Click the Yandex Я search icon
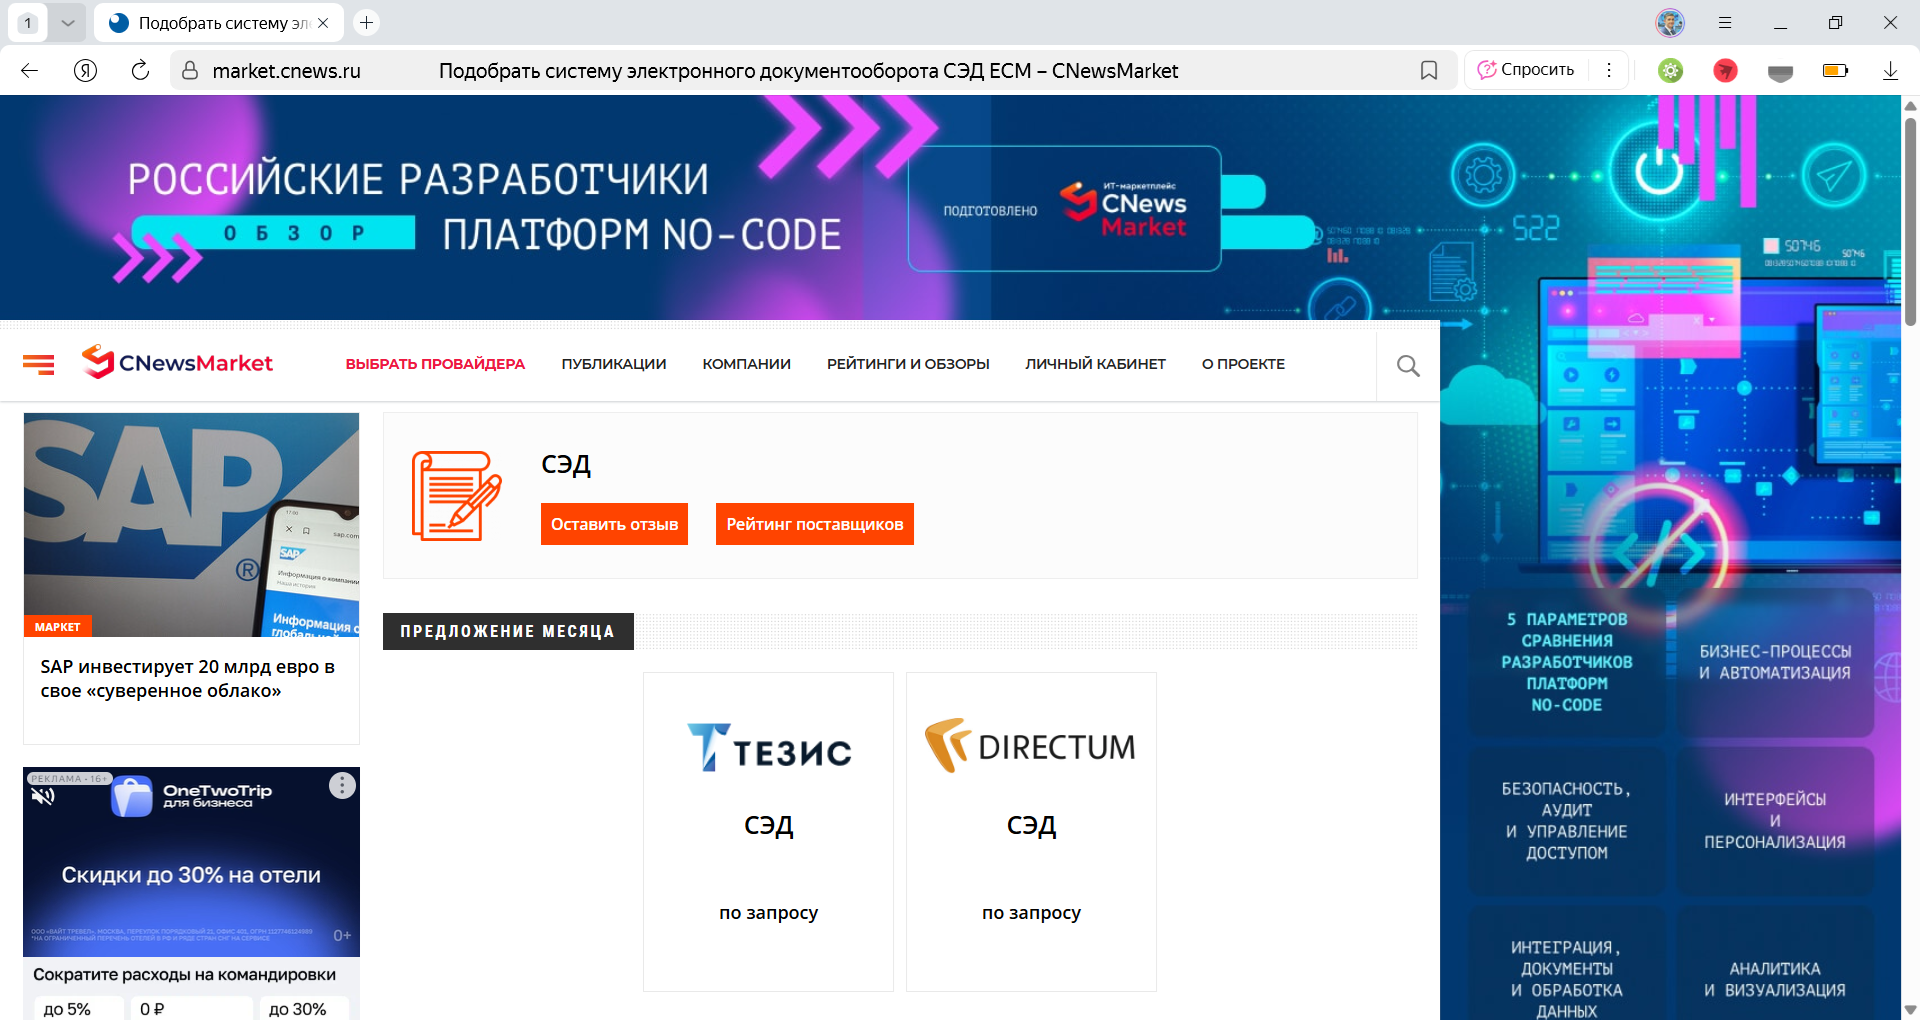The width and height of the screenshot is (1920, 1020). [84, 70]
